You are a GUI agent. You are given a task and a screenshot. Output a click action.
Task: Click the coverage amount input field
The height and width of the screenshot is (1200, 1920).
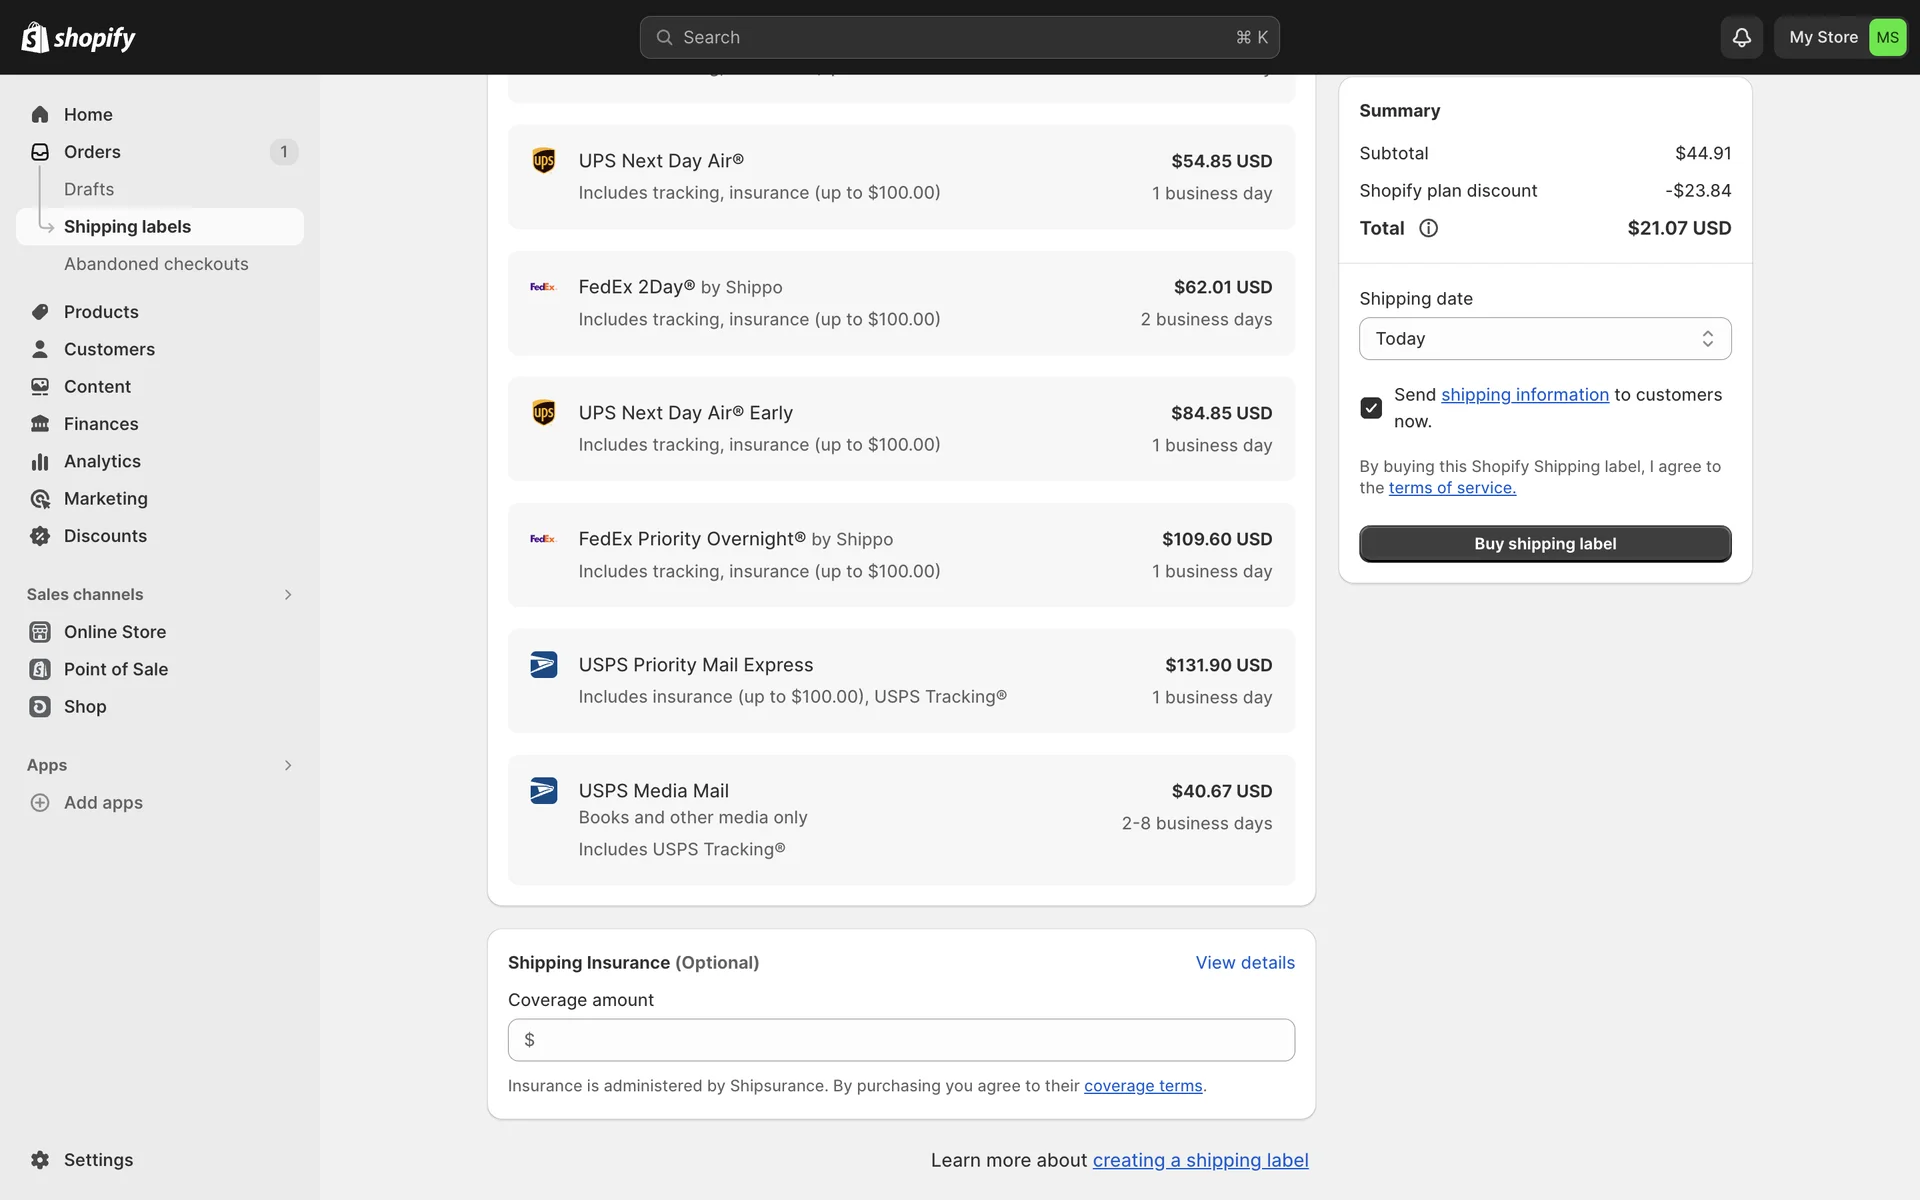[900, 1040]
